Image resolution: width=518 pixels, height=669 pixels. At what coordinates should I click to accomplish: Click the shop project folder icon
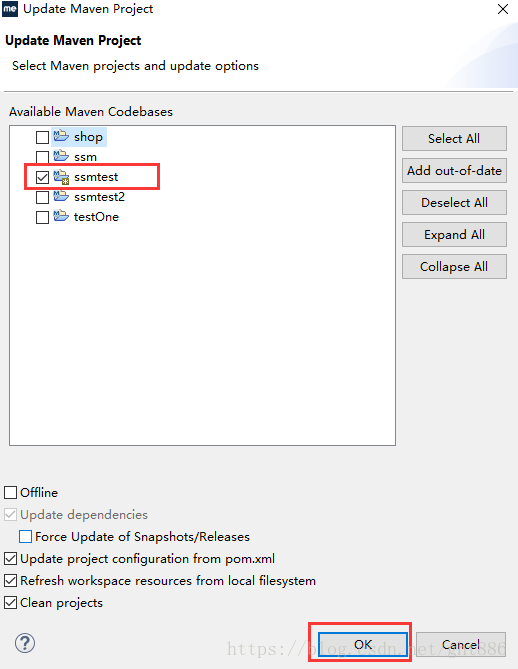point(61,136)
